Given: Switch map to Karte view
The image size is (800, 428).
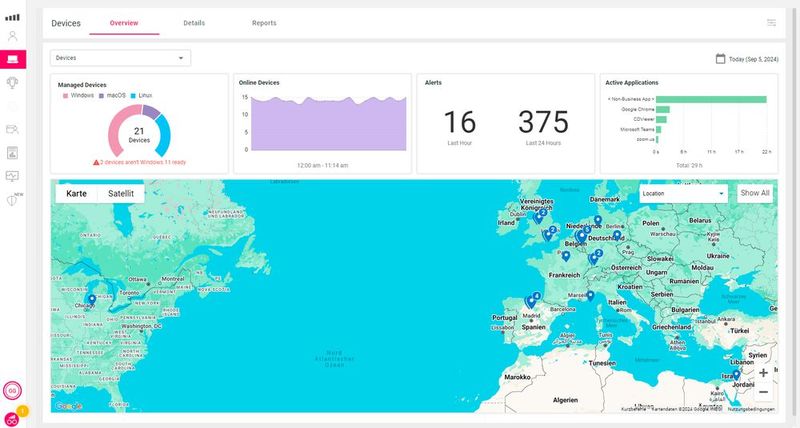Looking at the screenshot, I should pos(77,193).
